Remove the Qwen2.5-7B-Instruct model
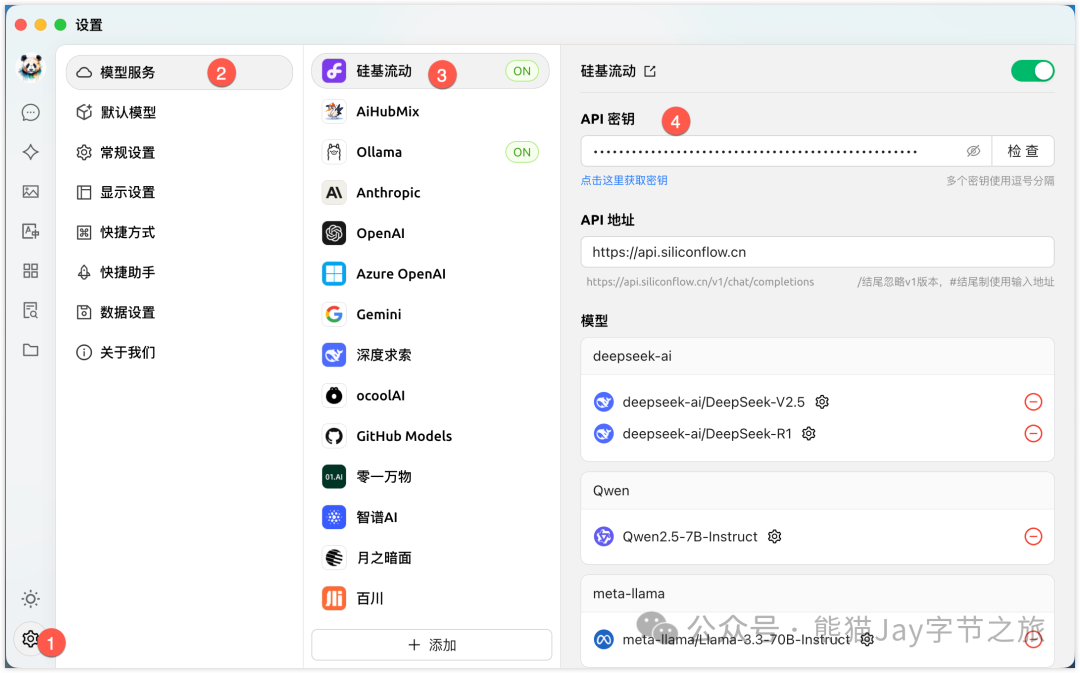The image size is (1080, 673). (x=1033, y=537)
